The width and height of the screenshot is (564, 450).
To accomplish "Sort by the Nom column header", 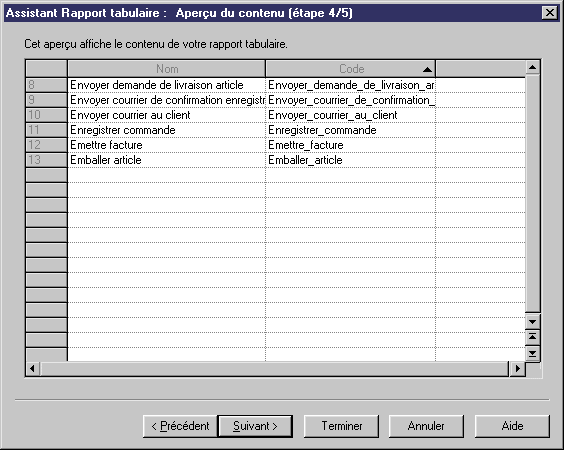I will click(167, 69).
